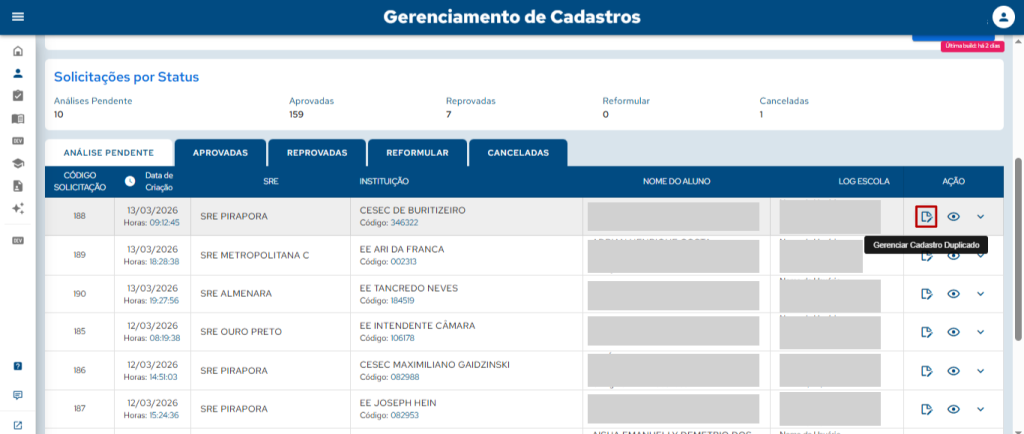Screen dimensions: 1024x434
Task: Click the user profile avatar icon
Action: point(1003,17)
